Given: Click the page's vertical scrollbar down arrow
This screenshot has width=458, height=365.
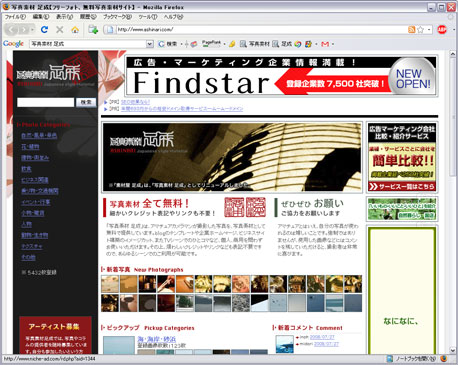Looking at the screenshot, I should 452,350.
